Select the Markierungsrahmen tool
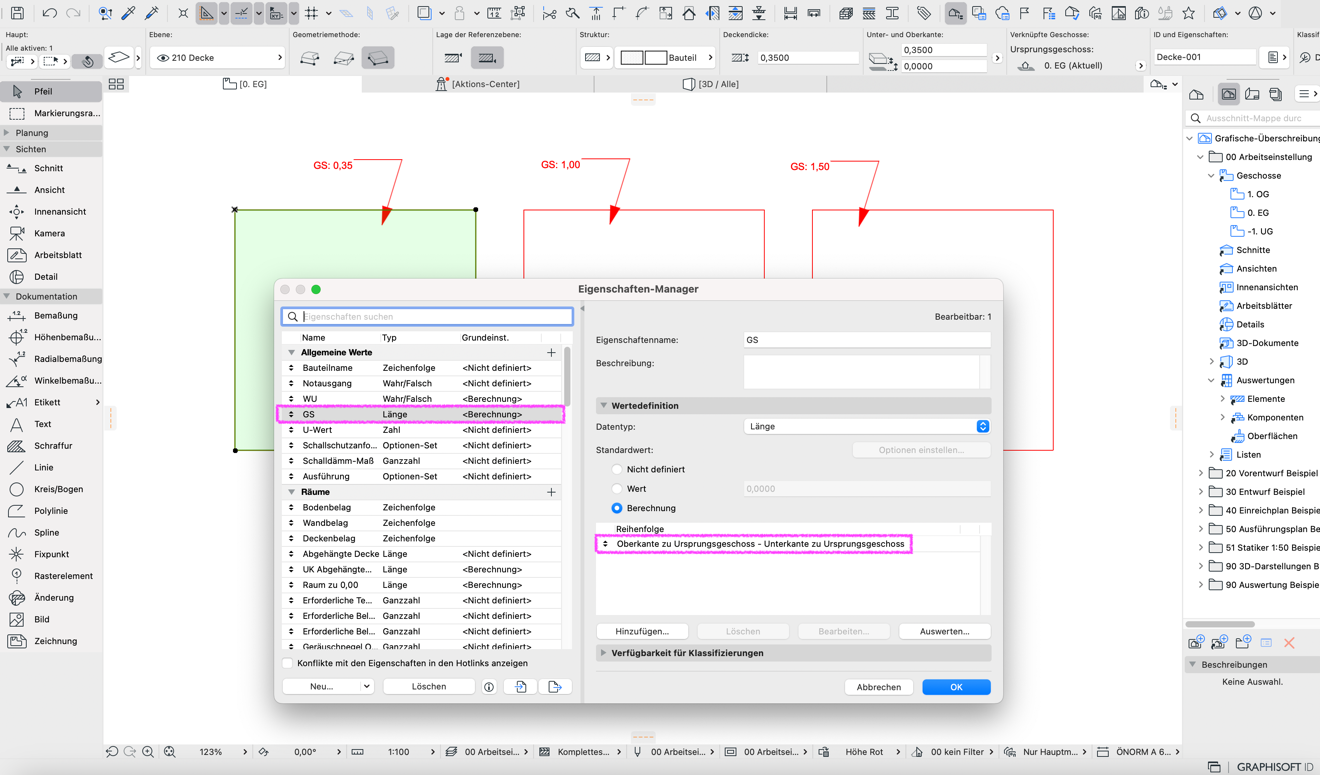The image size is (1320, 775). (x=51, y=113)
